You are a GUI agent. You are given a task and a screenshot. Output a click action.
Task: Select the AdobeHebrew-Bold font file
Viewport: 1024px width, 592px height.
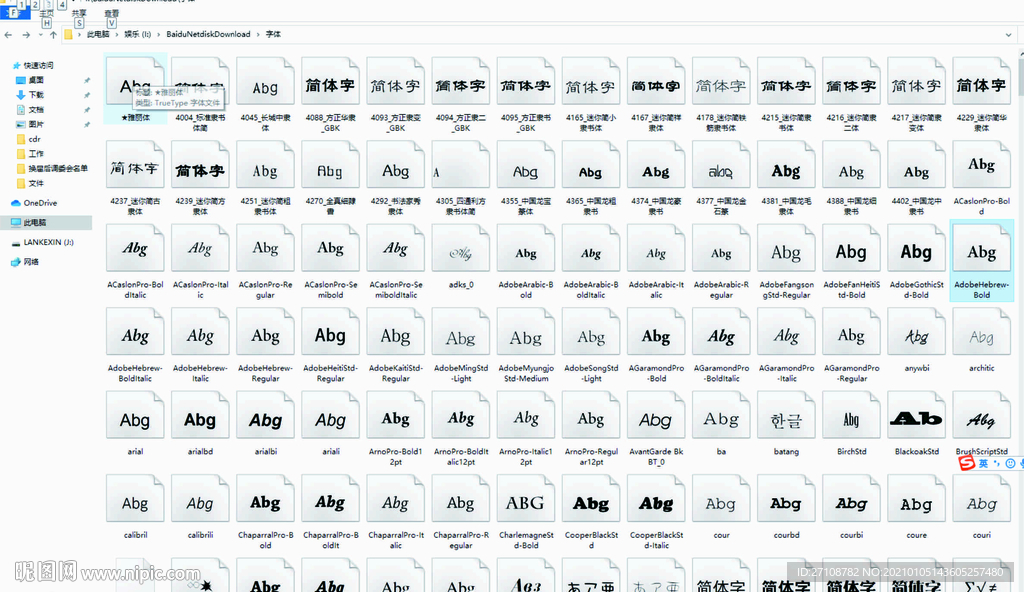pyautogui.click(x=982, y=260)
